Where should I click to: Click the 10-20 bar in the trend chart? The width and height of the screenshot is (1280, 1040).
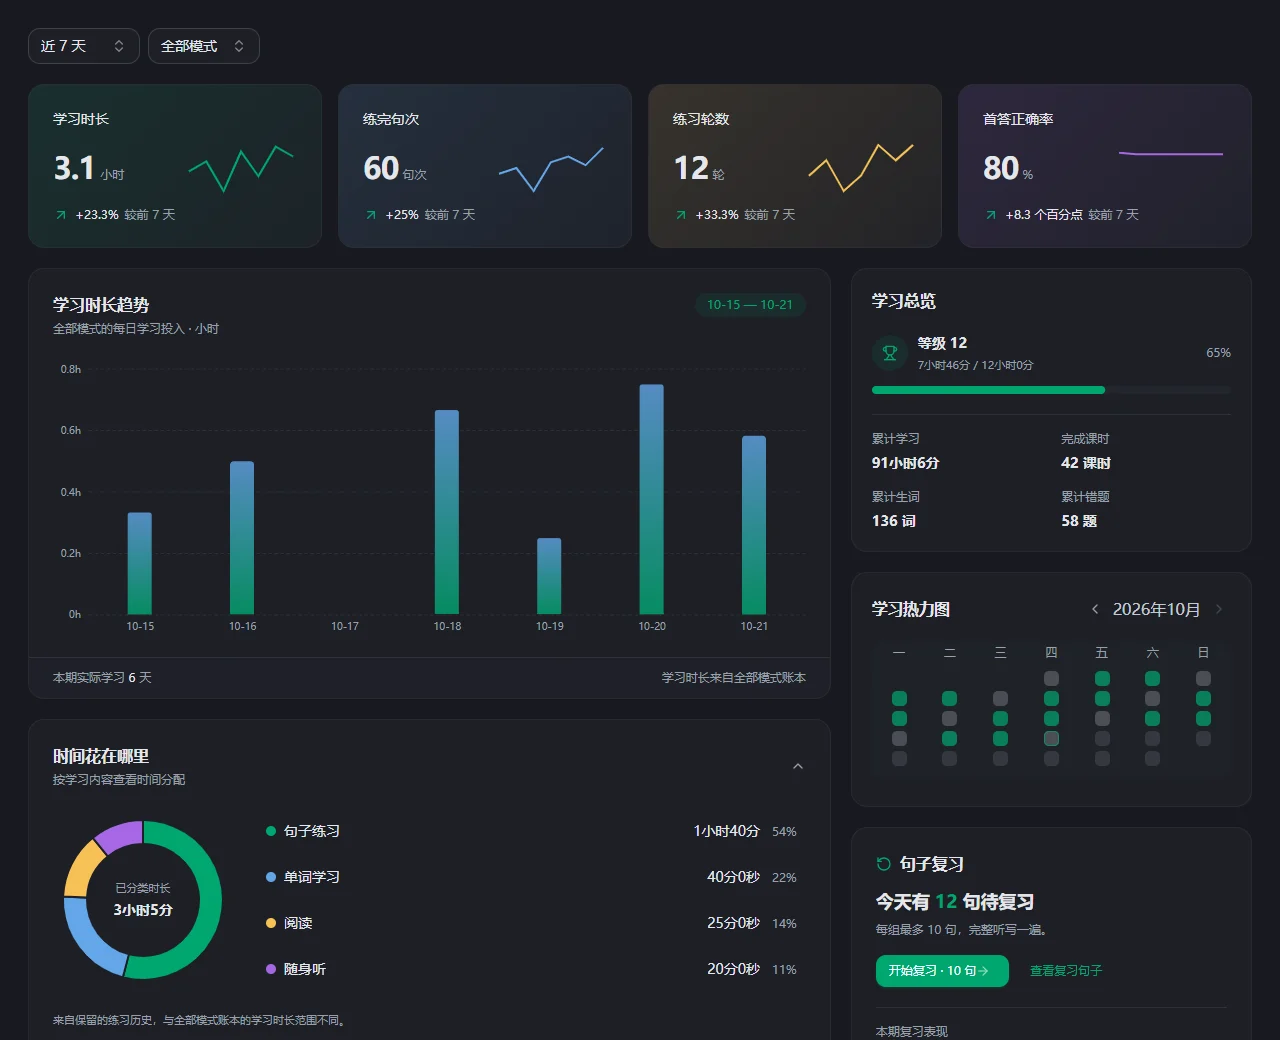(x=652, y=499)
